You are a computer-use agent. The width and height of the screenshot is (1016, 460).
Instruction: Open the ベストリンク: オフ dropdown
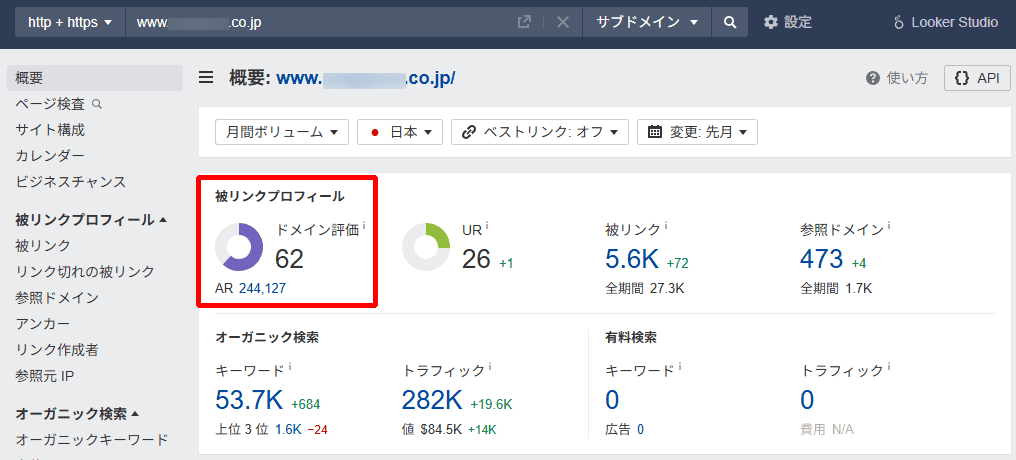click(540, 132)
